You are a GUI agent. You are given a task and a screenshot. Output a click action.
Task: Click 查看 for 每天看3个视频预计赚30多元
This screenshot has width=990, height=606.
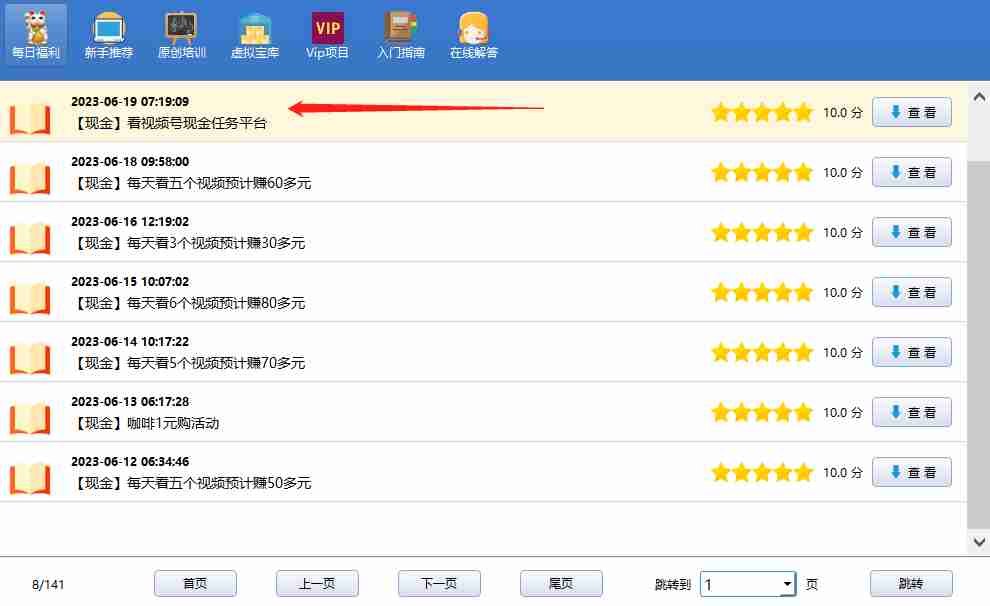pos(912,232)
